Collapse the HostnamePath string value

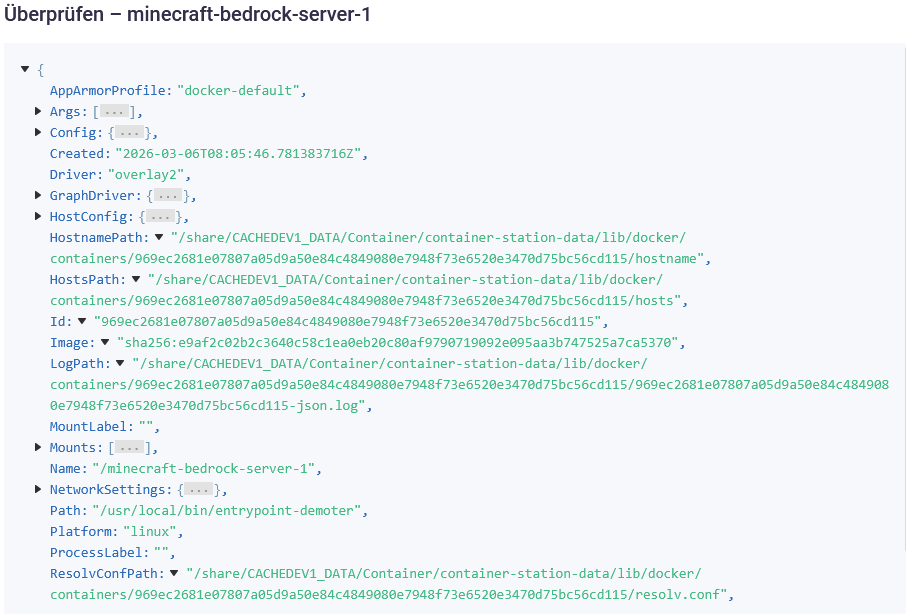158,237
